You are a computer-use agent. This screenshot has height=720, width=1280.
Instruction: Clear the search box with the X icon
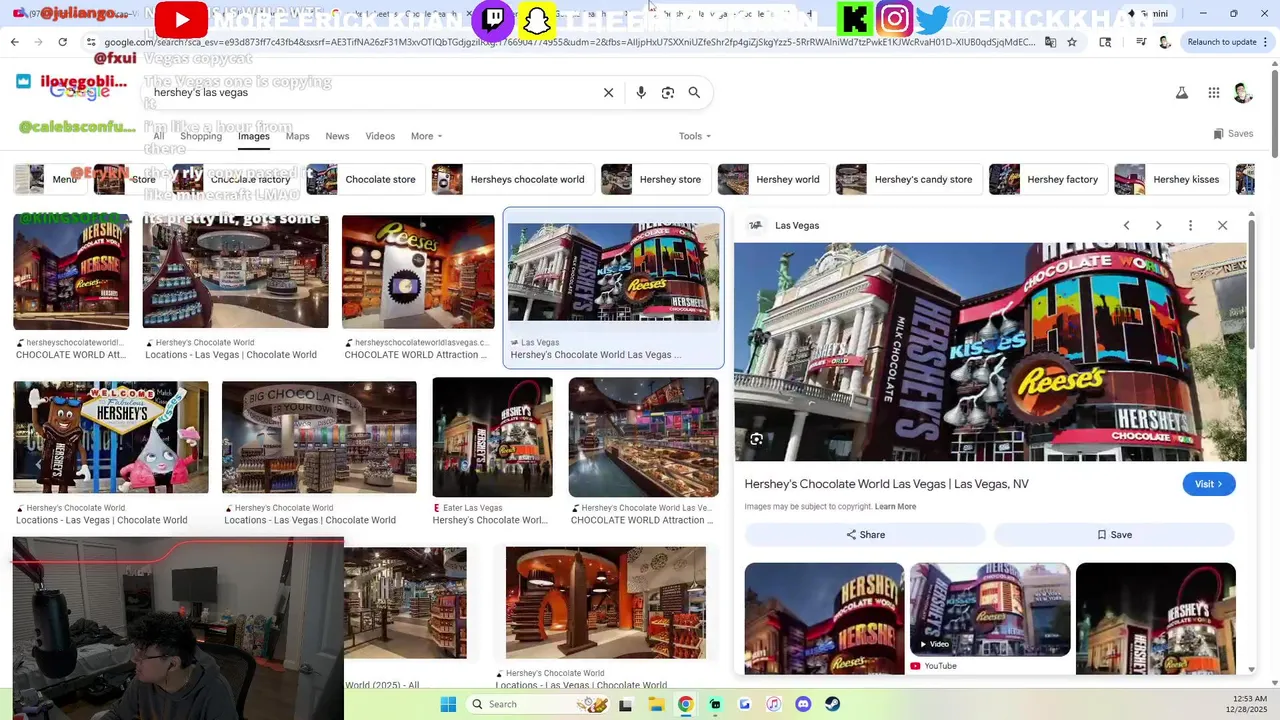[608, 92]
